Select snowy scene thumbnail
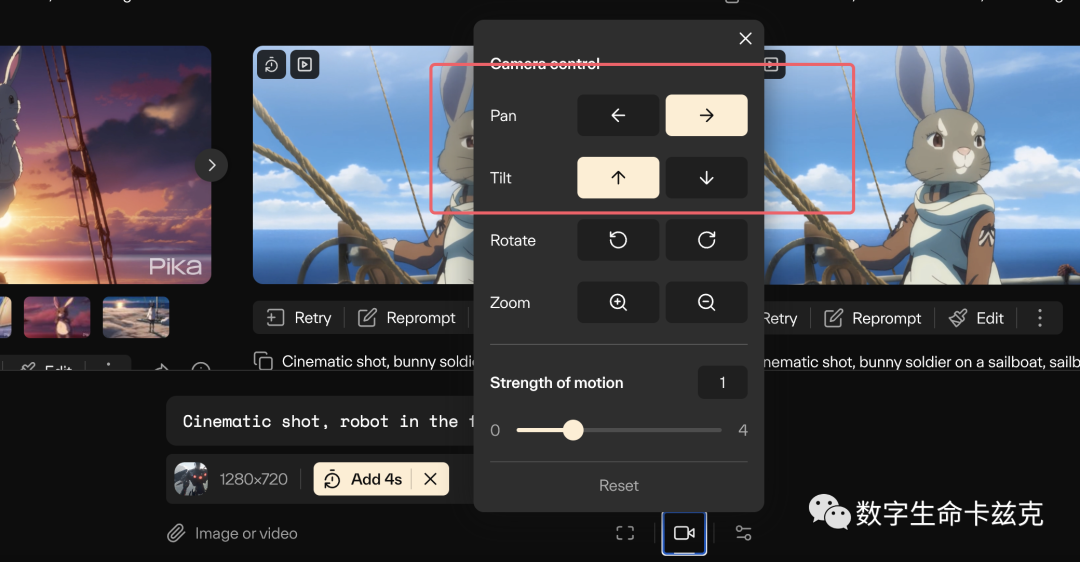This screenshot has width=1080, height=562. coord(136,317)
